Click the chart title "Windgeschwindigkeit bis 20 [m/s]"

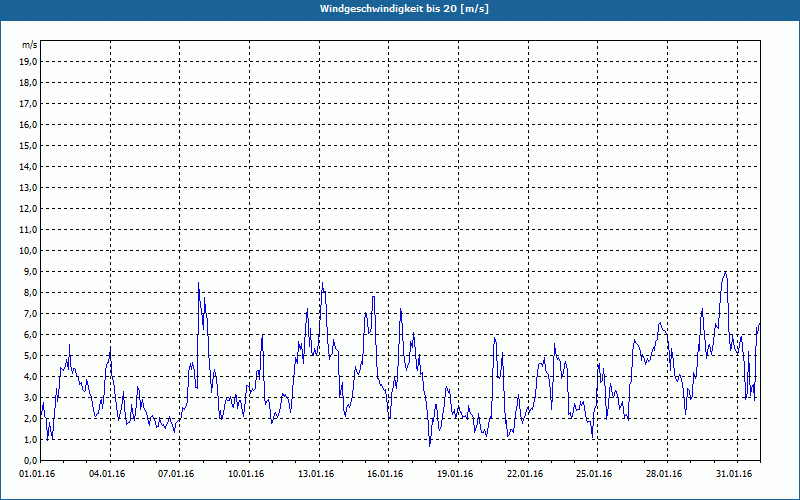(404, 9)
